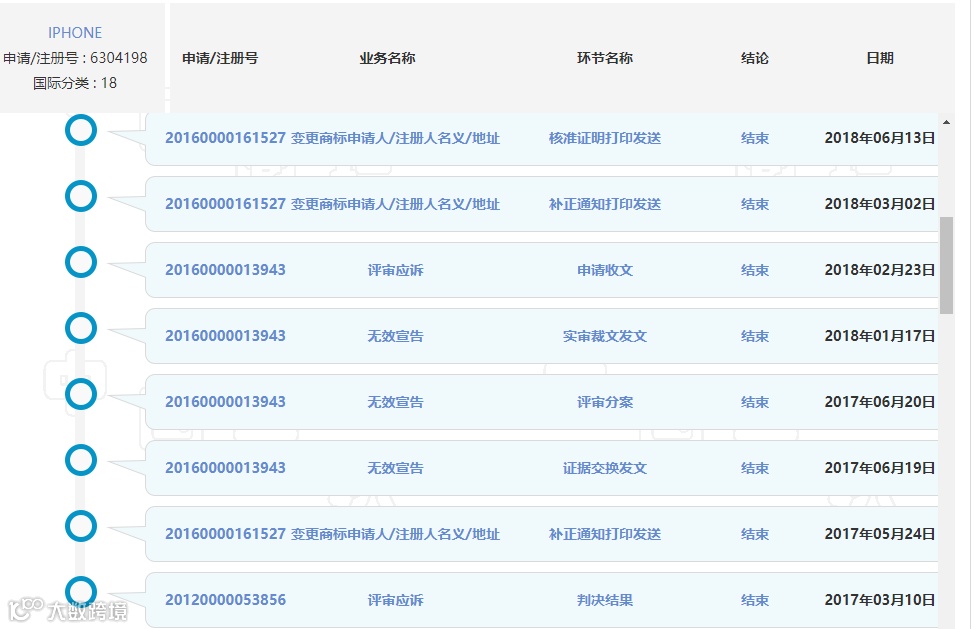Image resolution: width=974 pixels, height=629 pixels.
Task: Click 结束 in the 2018年01月17日 row
Action: tap(755, 336)
